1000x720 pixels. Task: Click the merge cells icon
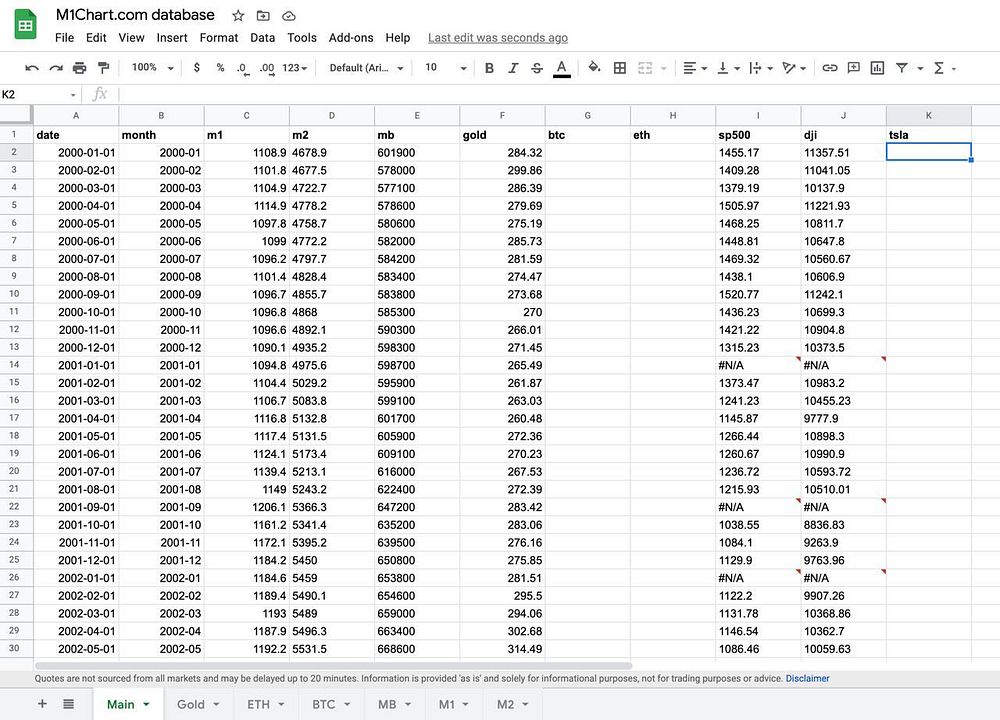click(x=645, y=68)
